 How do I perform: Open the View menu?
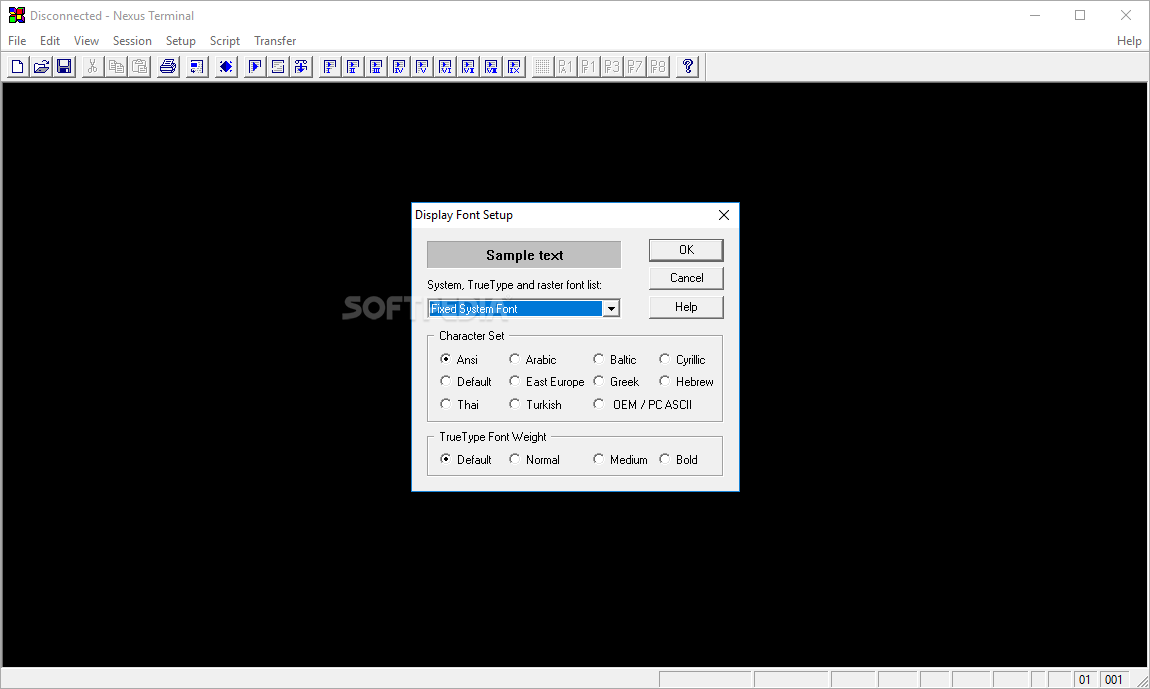tap(86, 40)
